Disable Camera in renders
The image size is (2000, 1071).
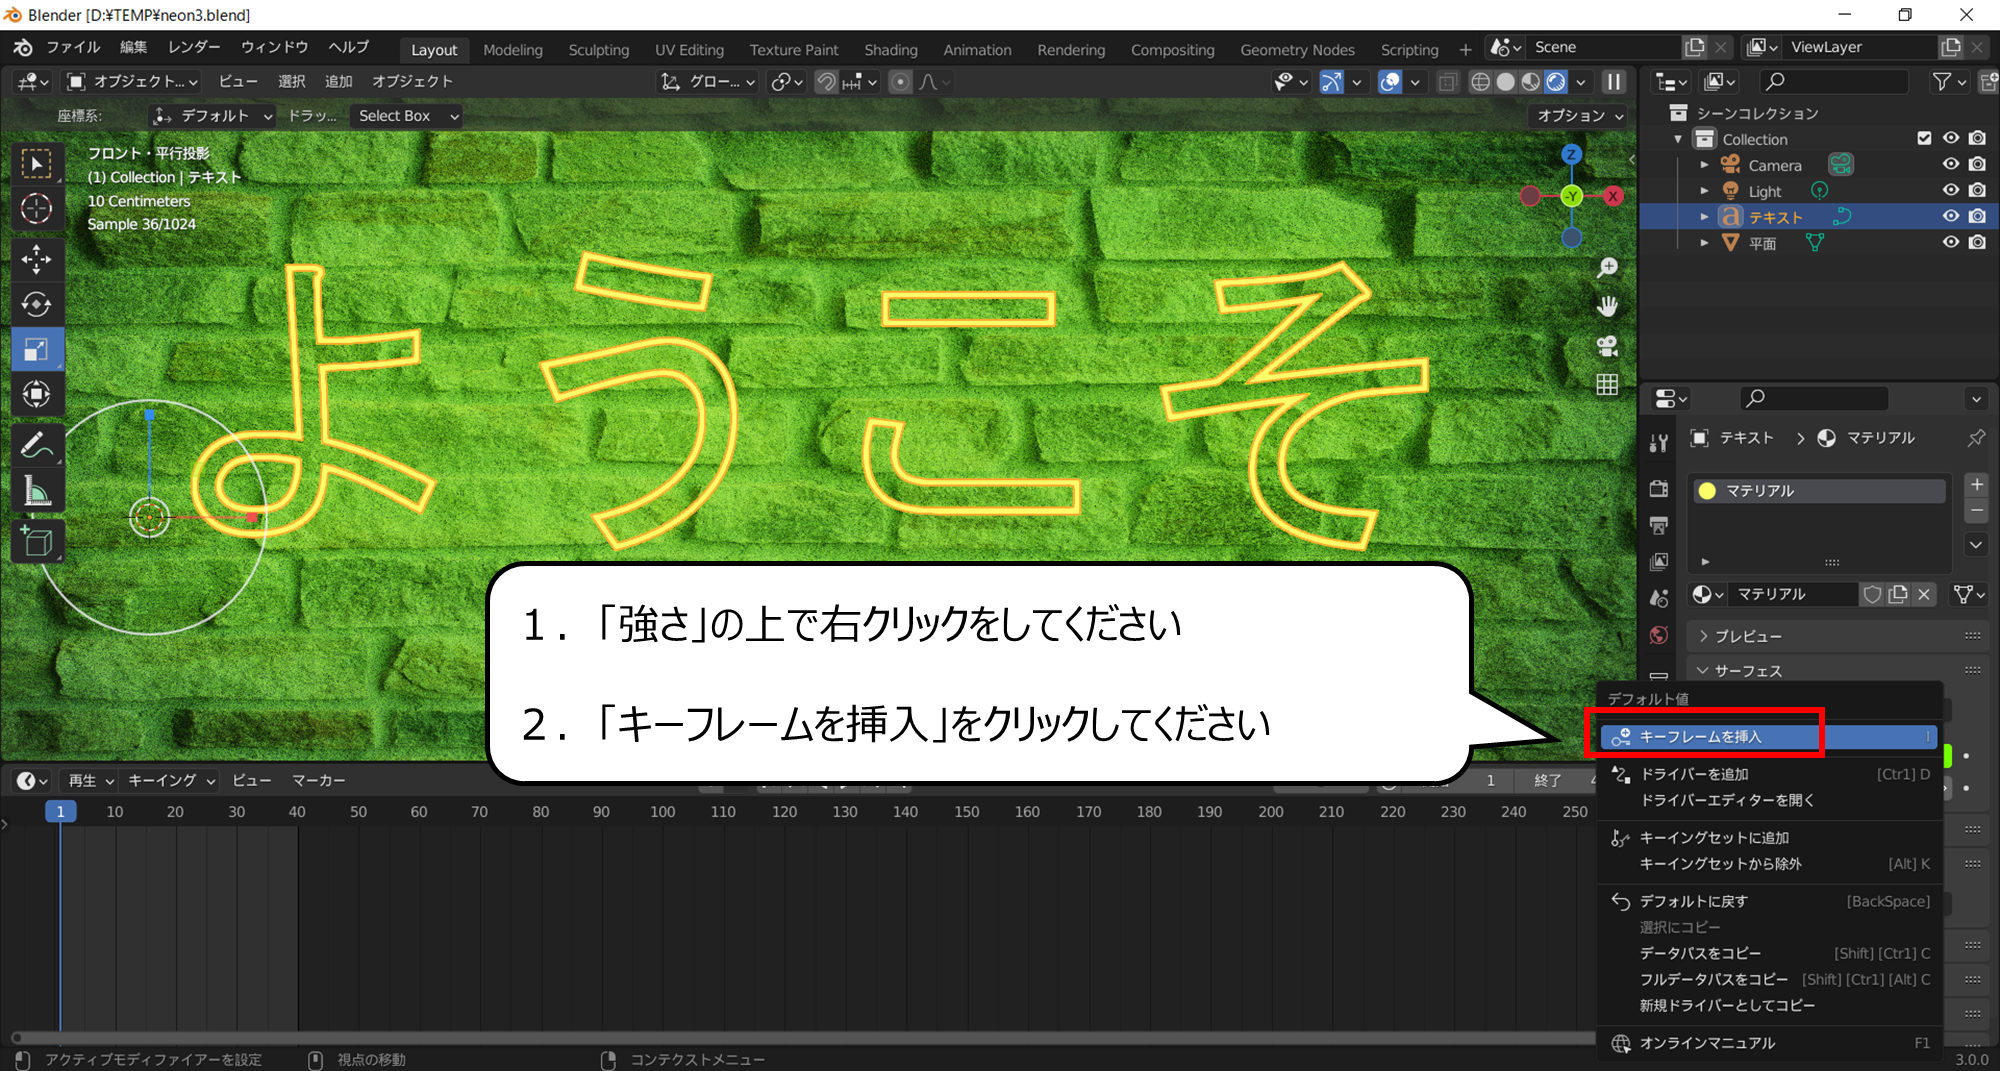click(x=1977, y=164)
